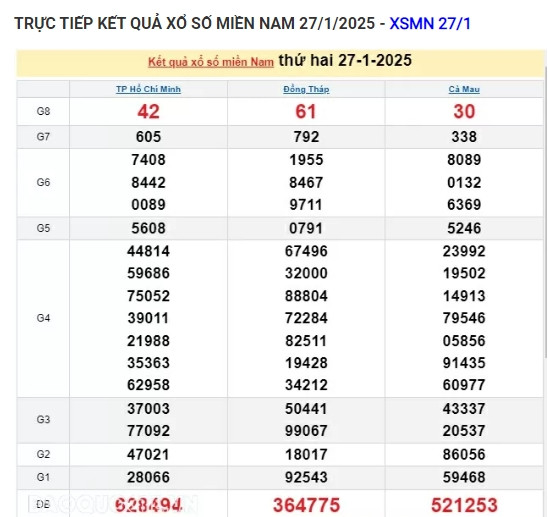Select G4 number 34212

pos(306,385)
